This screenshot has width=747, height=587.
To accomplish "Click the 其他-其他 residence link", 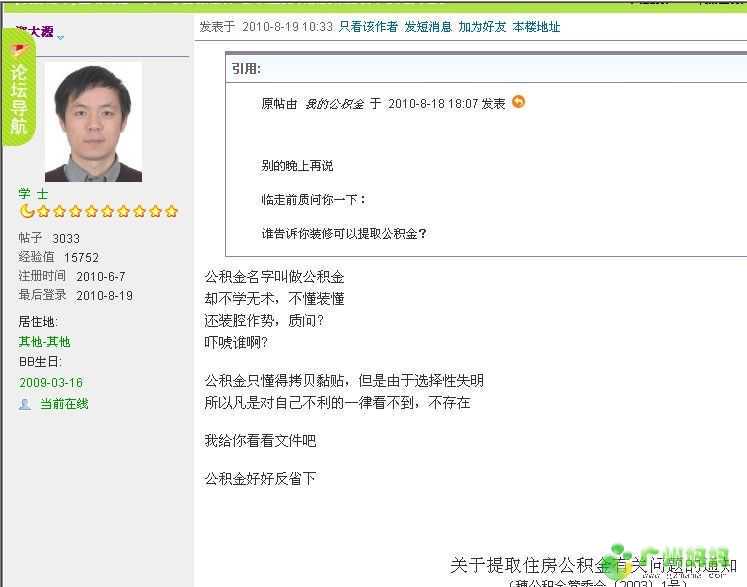I will (44, 342).
